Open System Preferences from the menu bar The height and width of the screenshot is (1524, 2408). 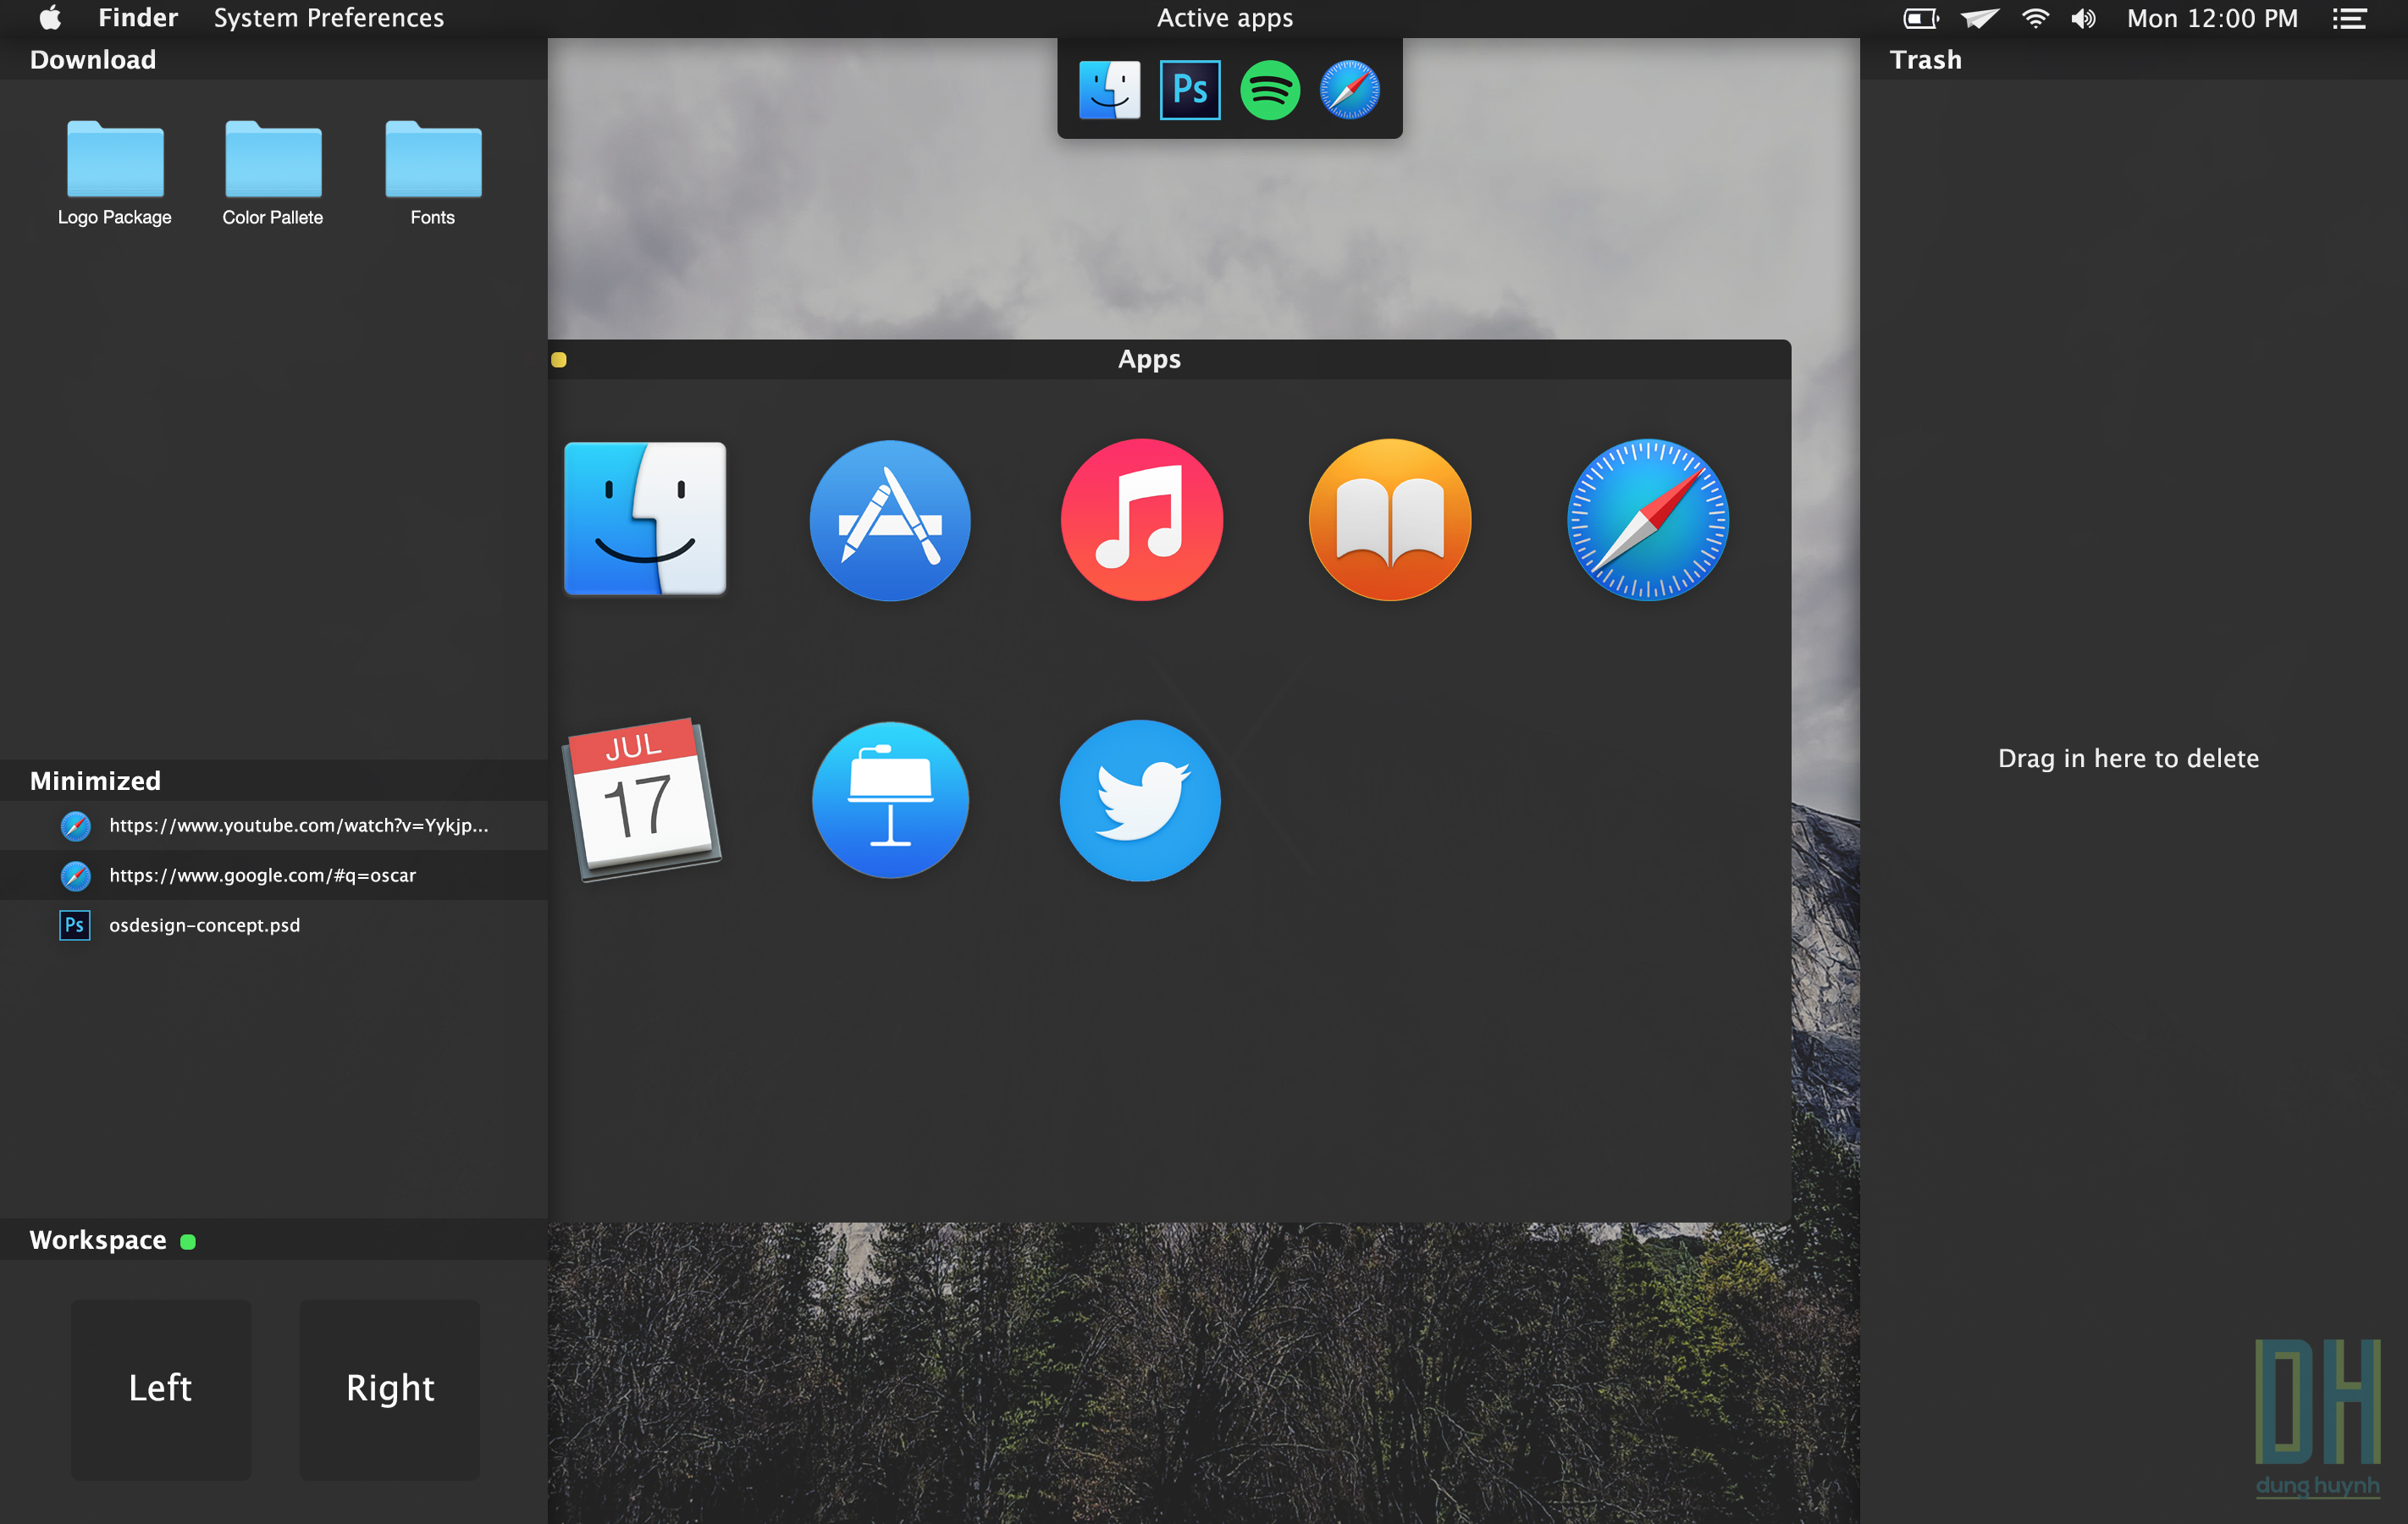pos(329,17)
